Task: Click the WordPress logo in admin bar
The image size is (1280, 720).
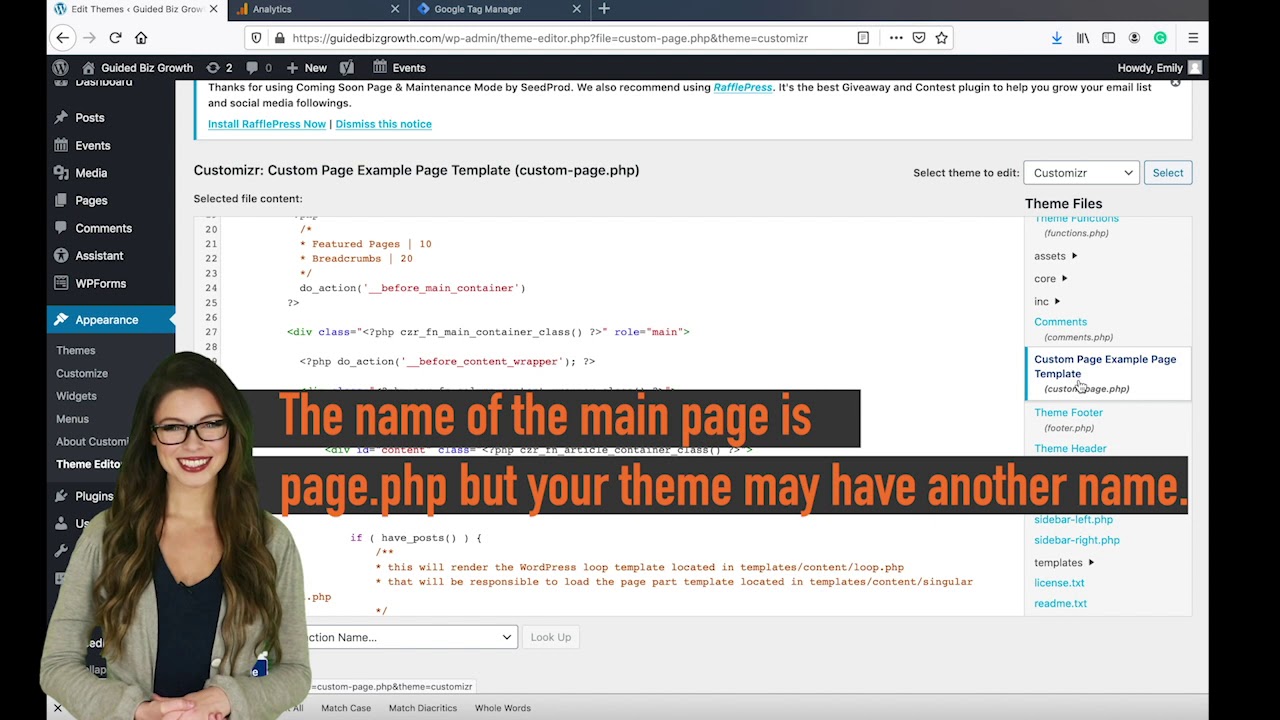Action: click(x=61, y=68)
